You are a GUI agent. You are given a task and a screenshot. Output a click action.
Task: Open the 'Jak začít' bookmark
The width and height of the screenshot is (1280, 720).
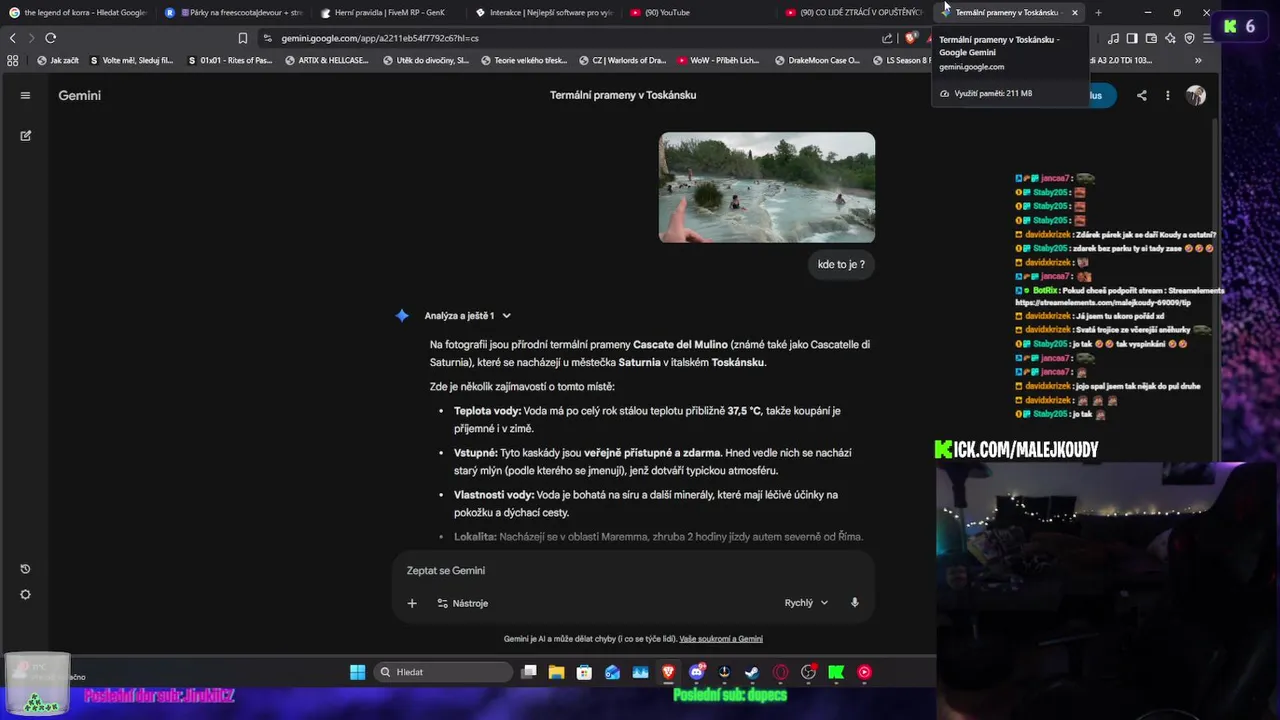coord(58,60)
